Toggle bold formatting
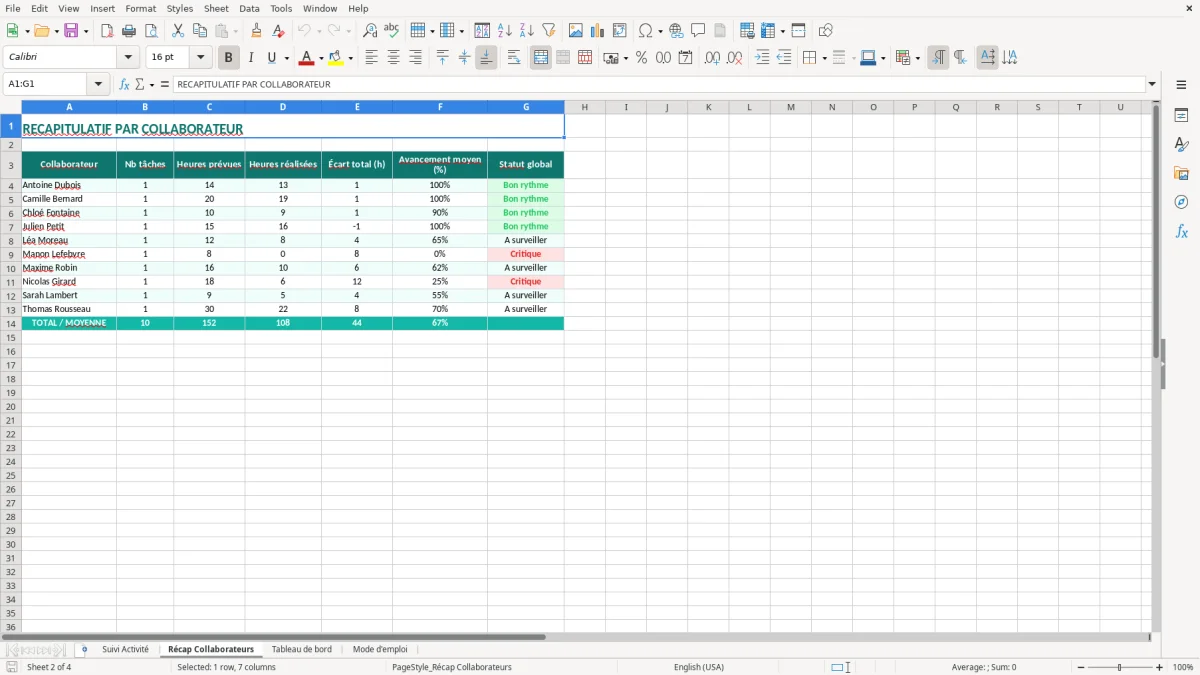The width and height of the screenshot is (1200, 675). pyautogui.click(x=228, y=58)
